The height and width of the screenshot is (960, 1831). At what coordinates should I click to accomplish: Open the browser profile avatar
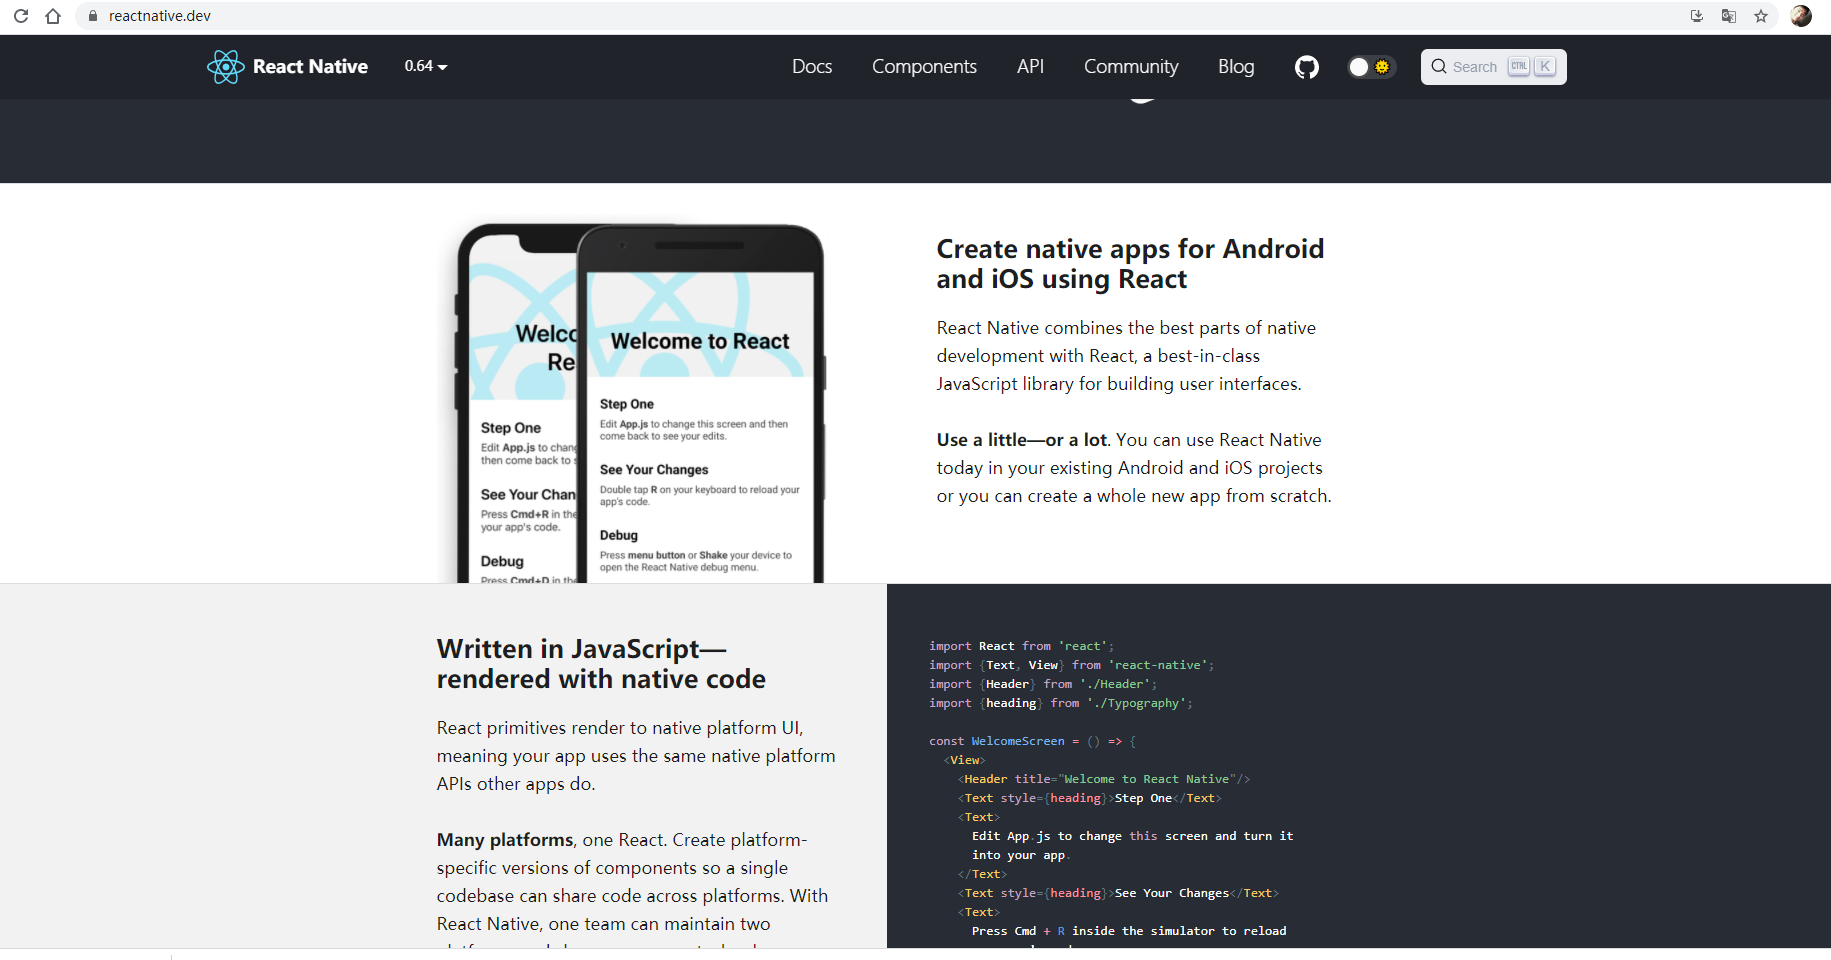pos(1799,16)
